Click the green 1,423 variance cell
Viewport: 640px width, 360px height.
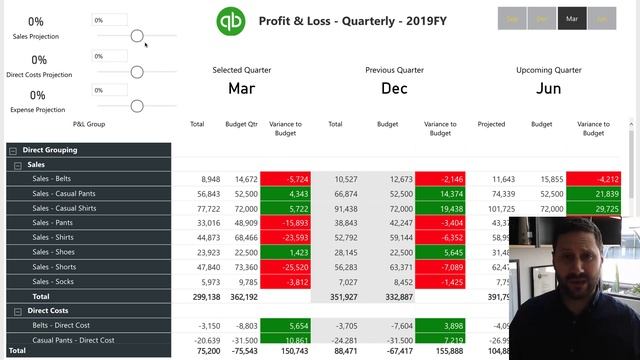point(285,252)
